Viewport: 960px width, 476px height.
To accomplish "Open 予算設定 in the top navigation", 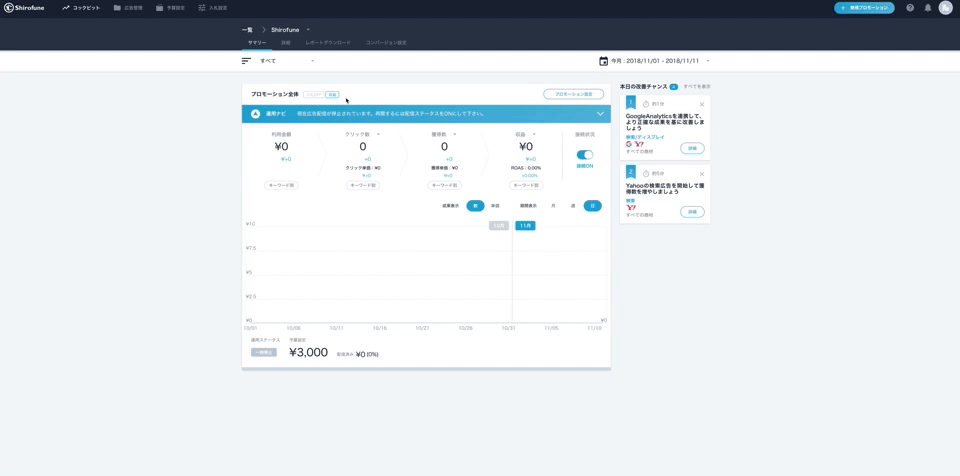I will click(x=170, y=8).
